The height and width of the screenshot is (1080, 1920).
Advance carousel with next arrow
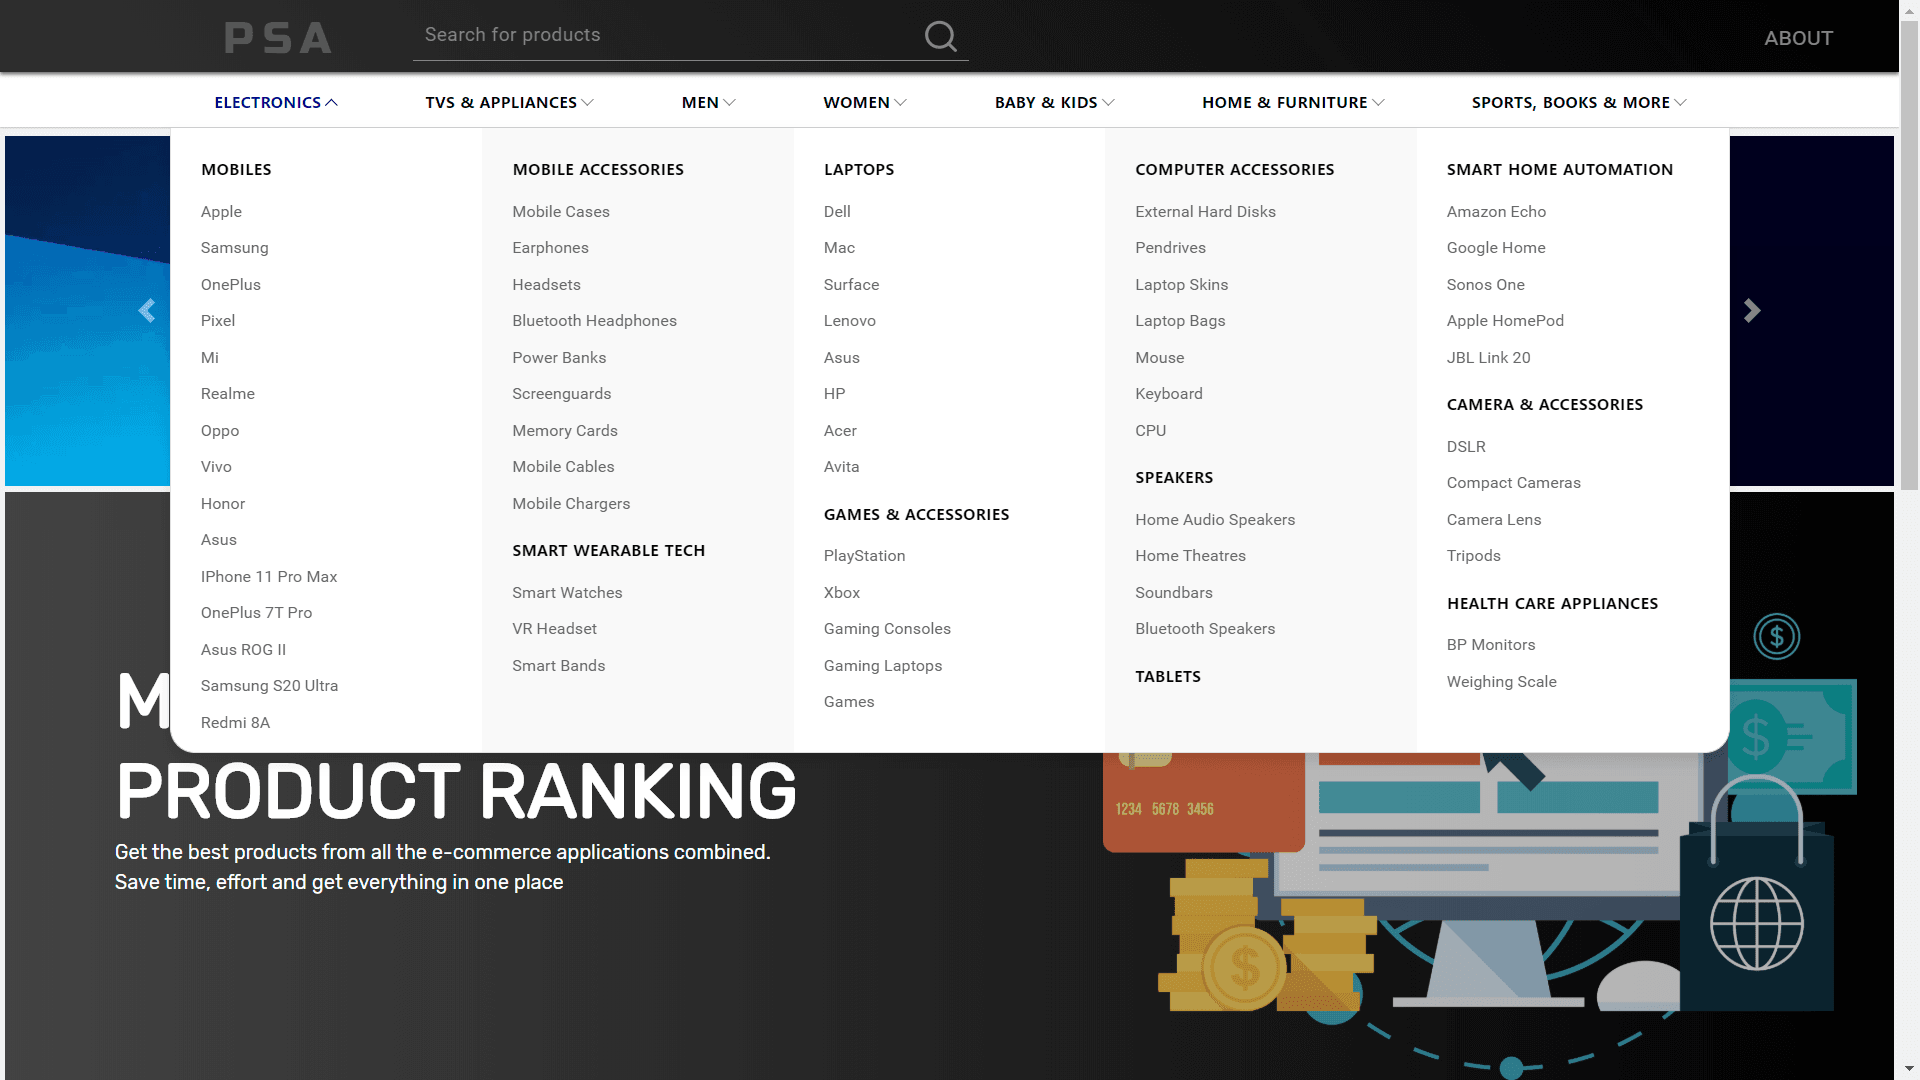coord(1752,311)
